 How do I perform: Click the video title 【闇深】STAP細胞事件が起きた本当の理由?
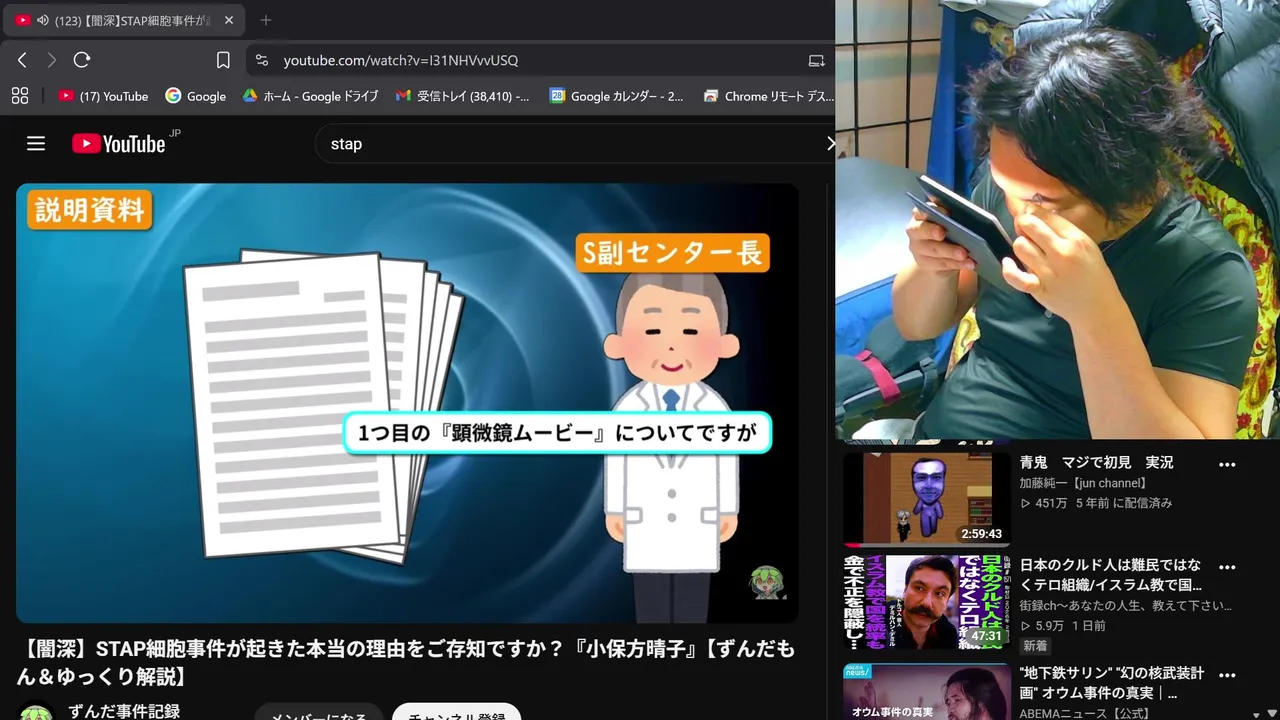[406, 663]
